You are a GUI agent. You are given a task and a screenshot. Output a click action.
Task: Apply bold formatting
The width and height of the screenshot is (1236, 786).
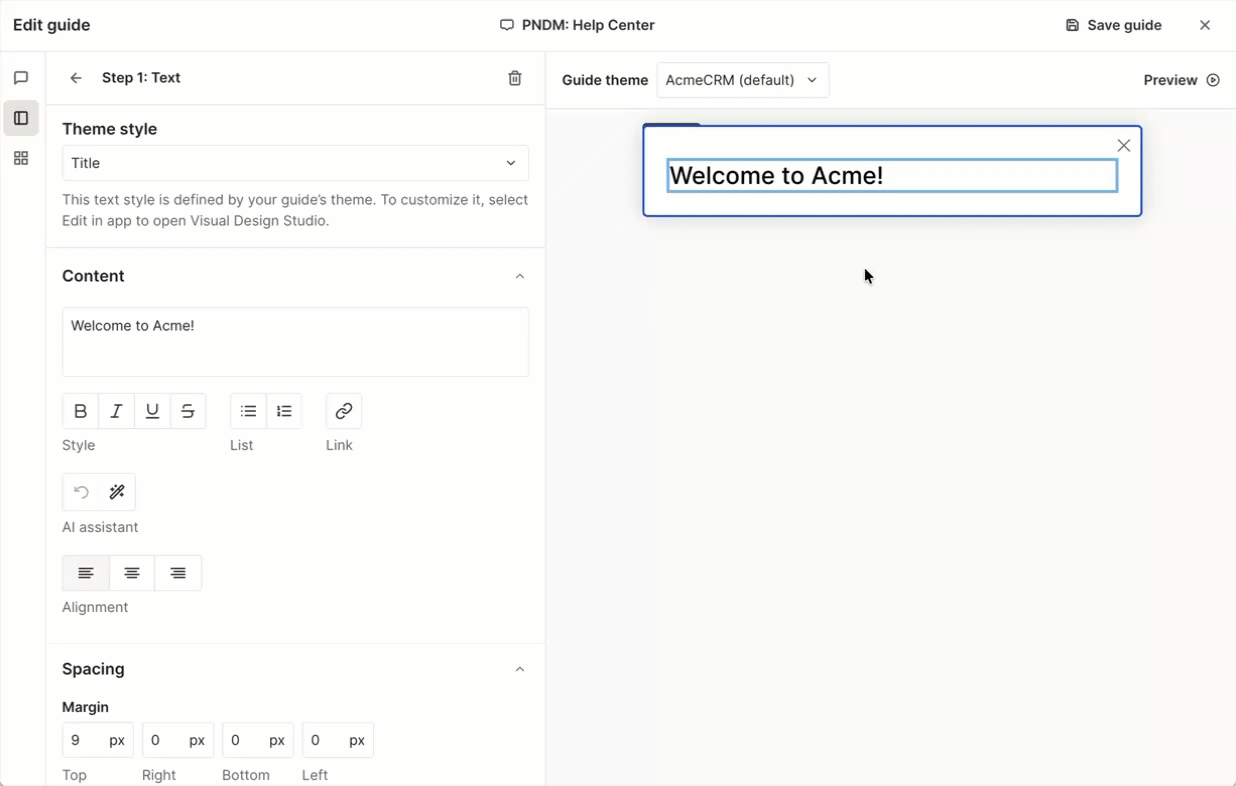pyautogui.click(x=80, y=411)
